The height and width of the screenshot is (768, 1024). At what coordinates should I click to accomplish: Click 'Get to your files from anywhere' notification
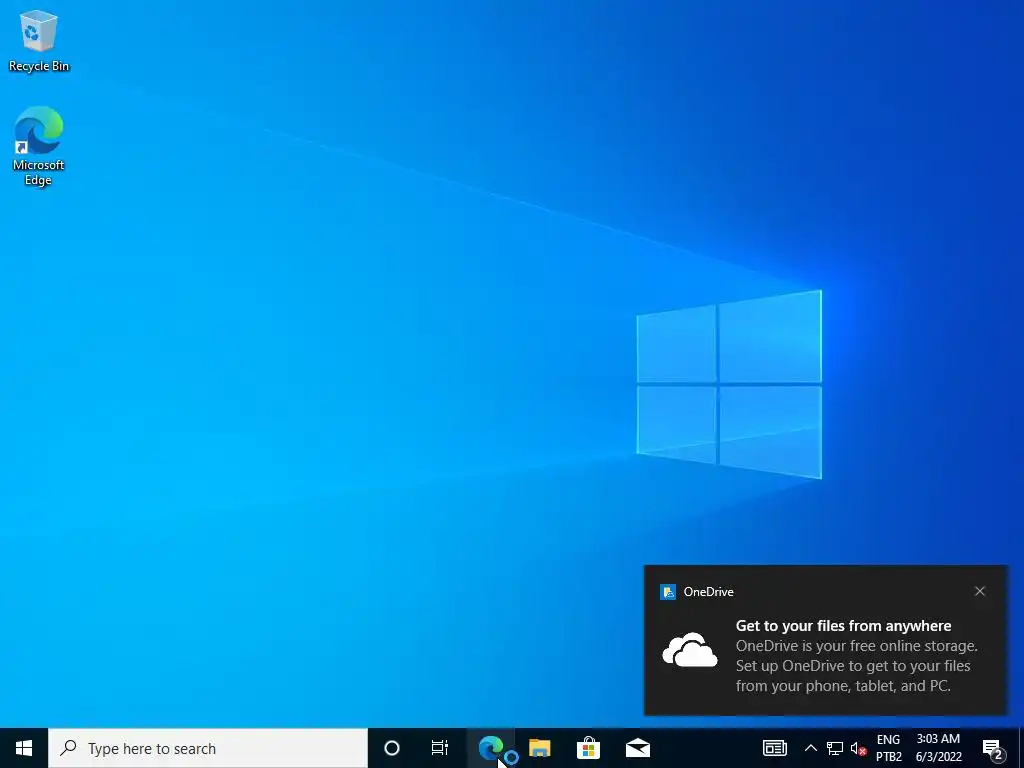(x=843, y=626)
